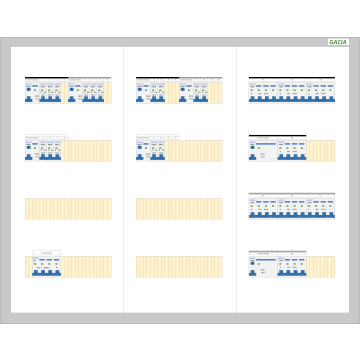Select the empty DIN rail in middle column's bottom row
The height and width of the screenshot is (360, 360).
(x=179, y=267)
